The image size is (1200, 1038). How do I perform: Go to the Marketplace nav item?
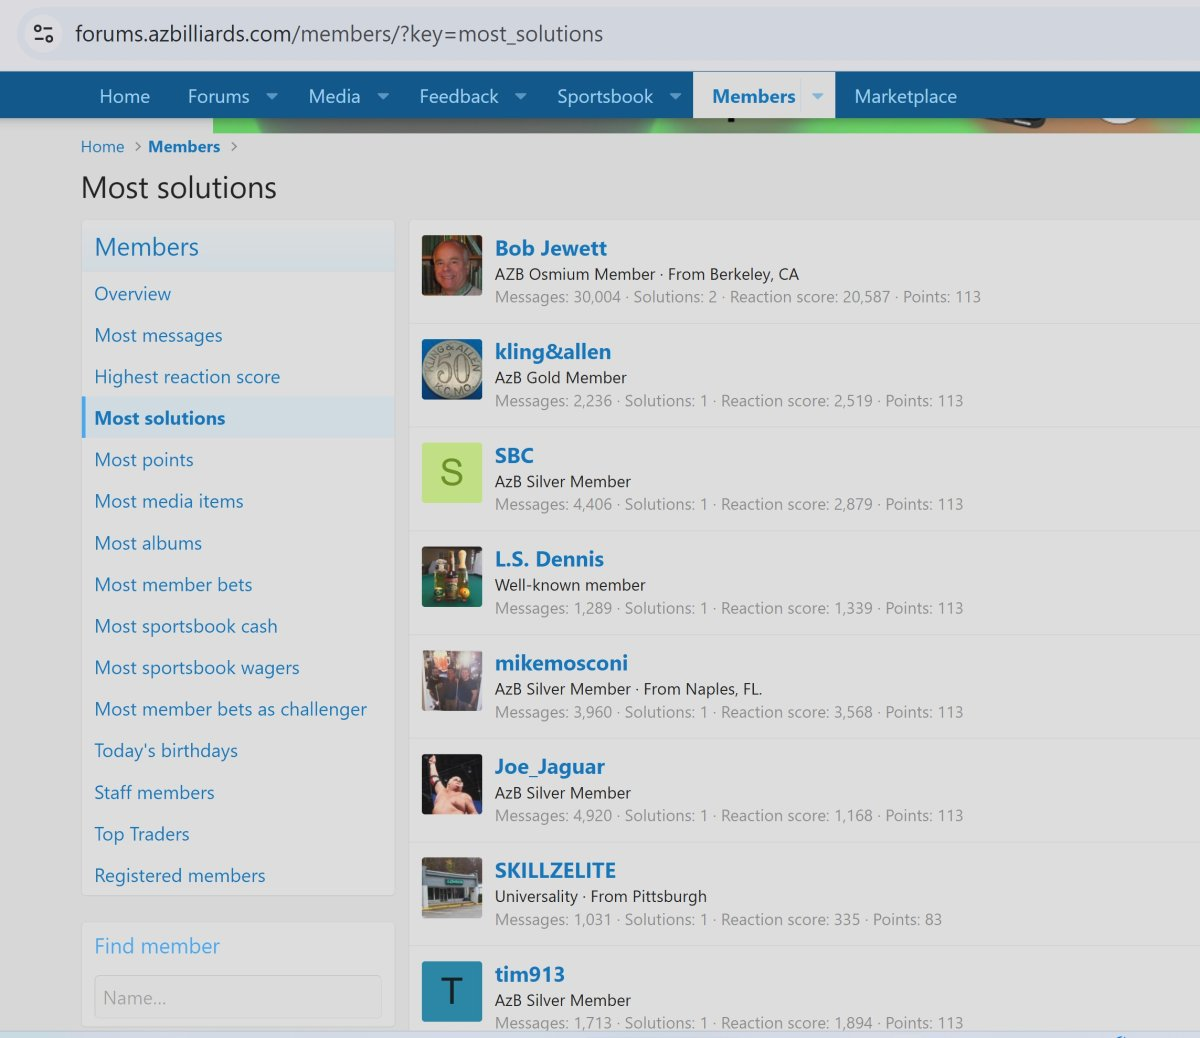point(905,97)
